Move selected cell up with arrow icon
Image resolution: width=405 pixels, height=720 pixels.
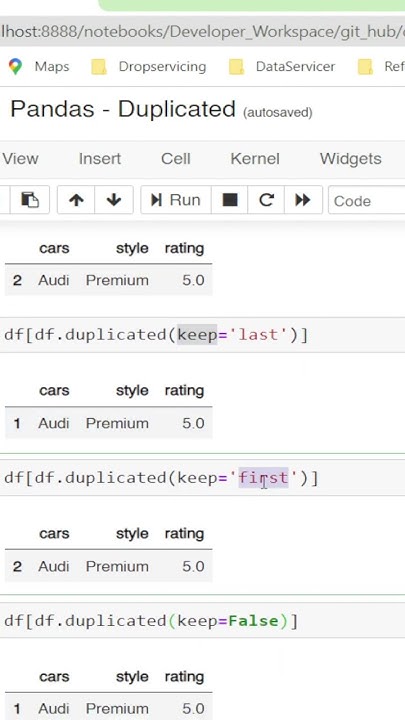pos(76,200)
